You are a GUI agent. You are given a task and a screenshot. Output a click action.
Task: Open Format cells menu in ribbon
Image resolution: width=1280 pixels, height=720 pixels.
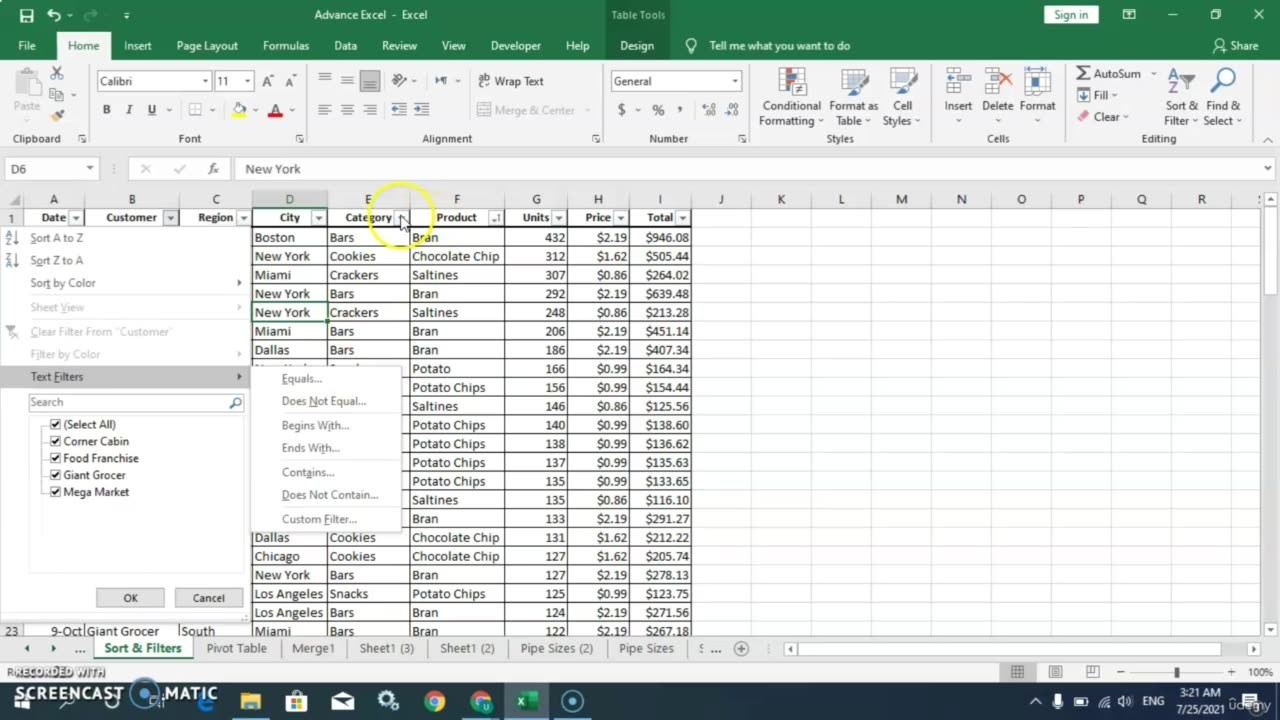[x=1037, y=98]
